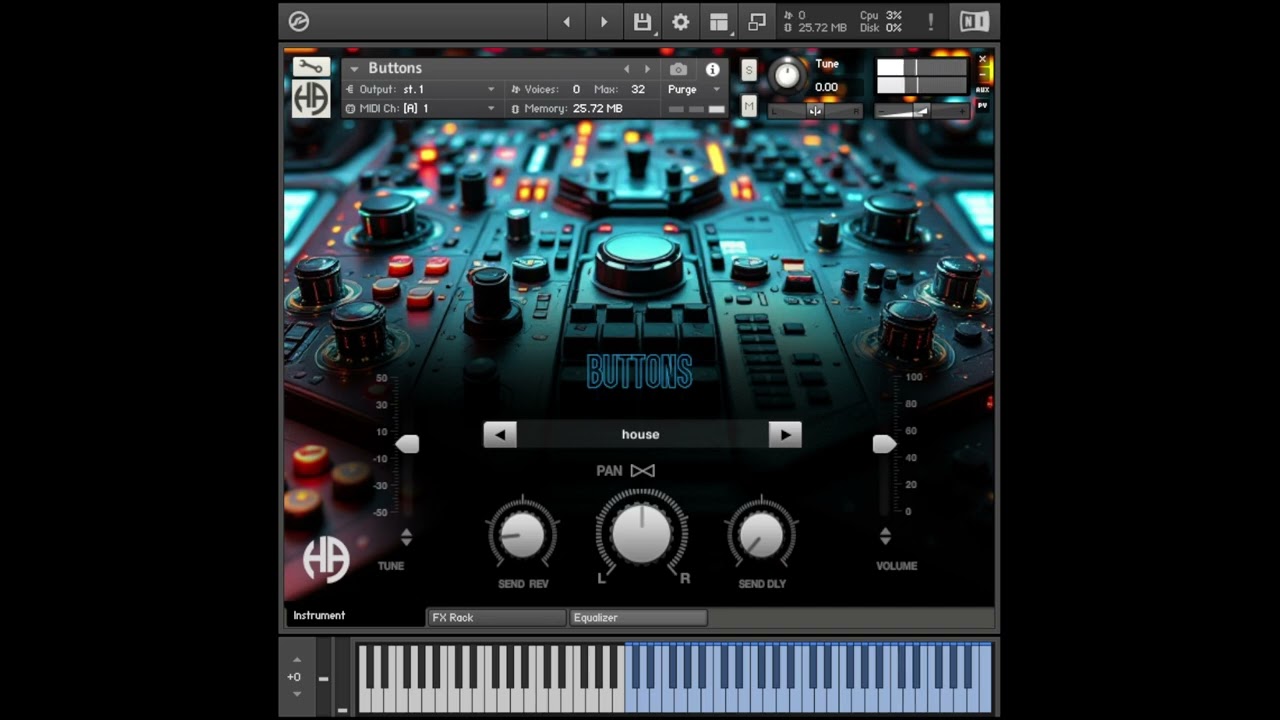Click the TUNE fader handle

[x=407, y=444]
